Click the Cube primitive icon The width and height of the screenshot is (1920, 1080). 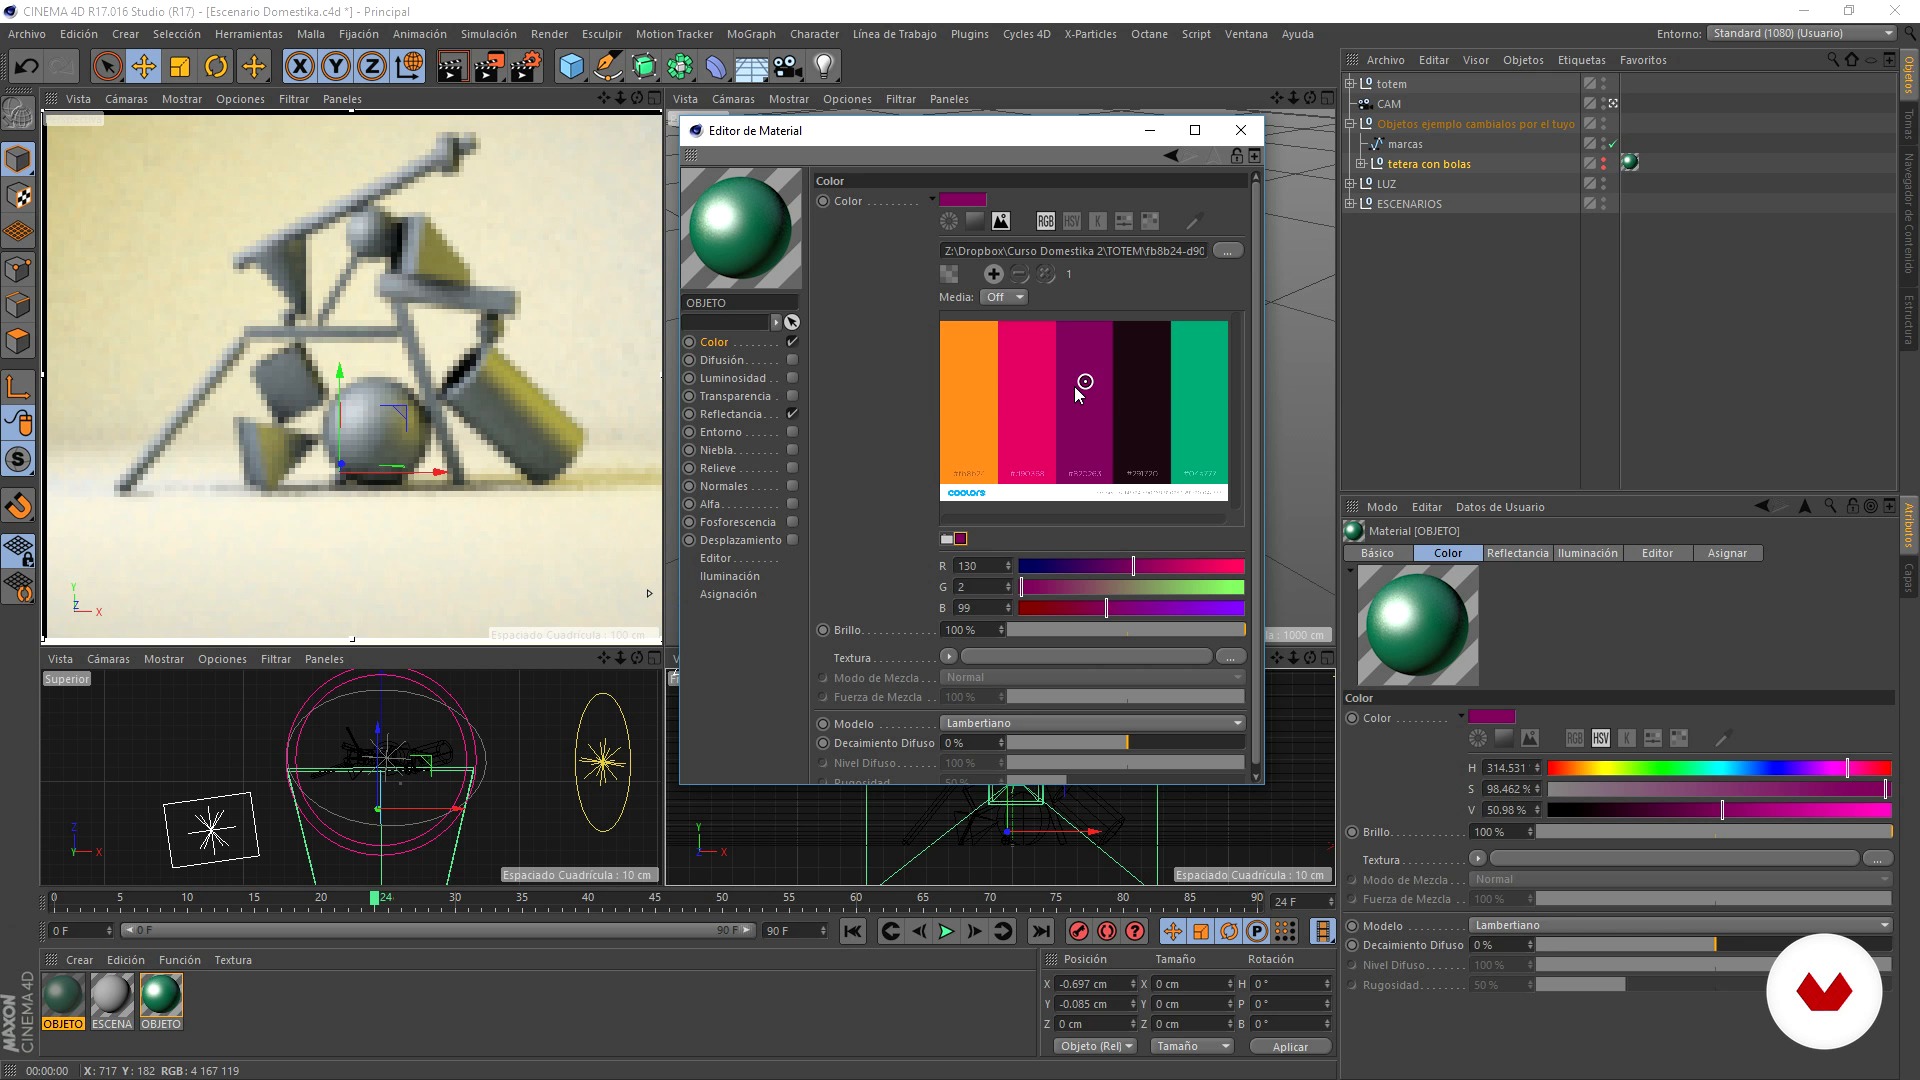571,67
